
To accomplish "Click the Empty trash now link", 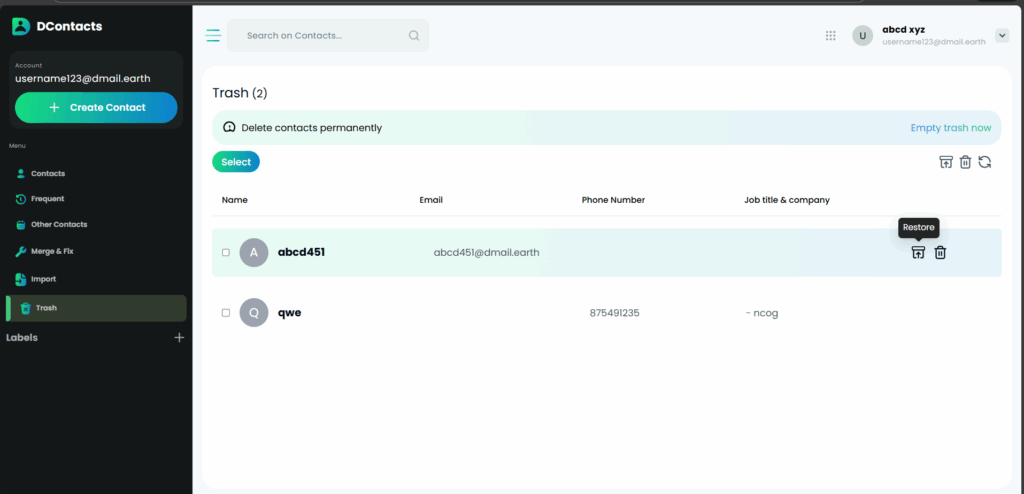I will (950, 128).
